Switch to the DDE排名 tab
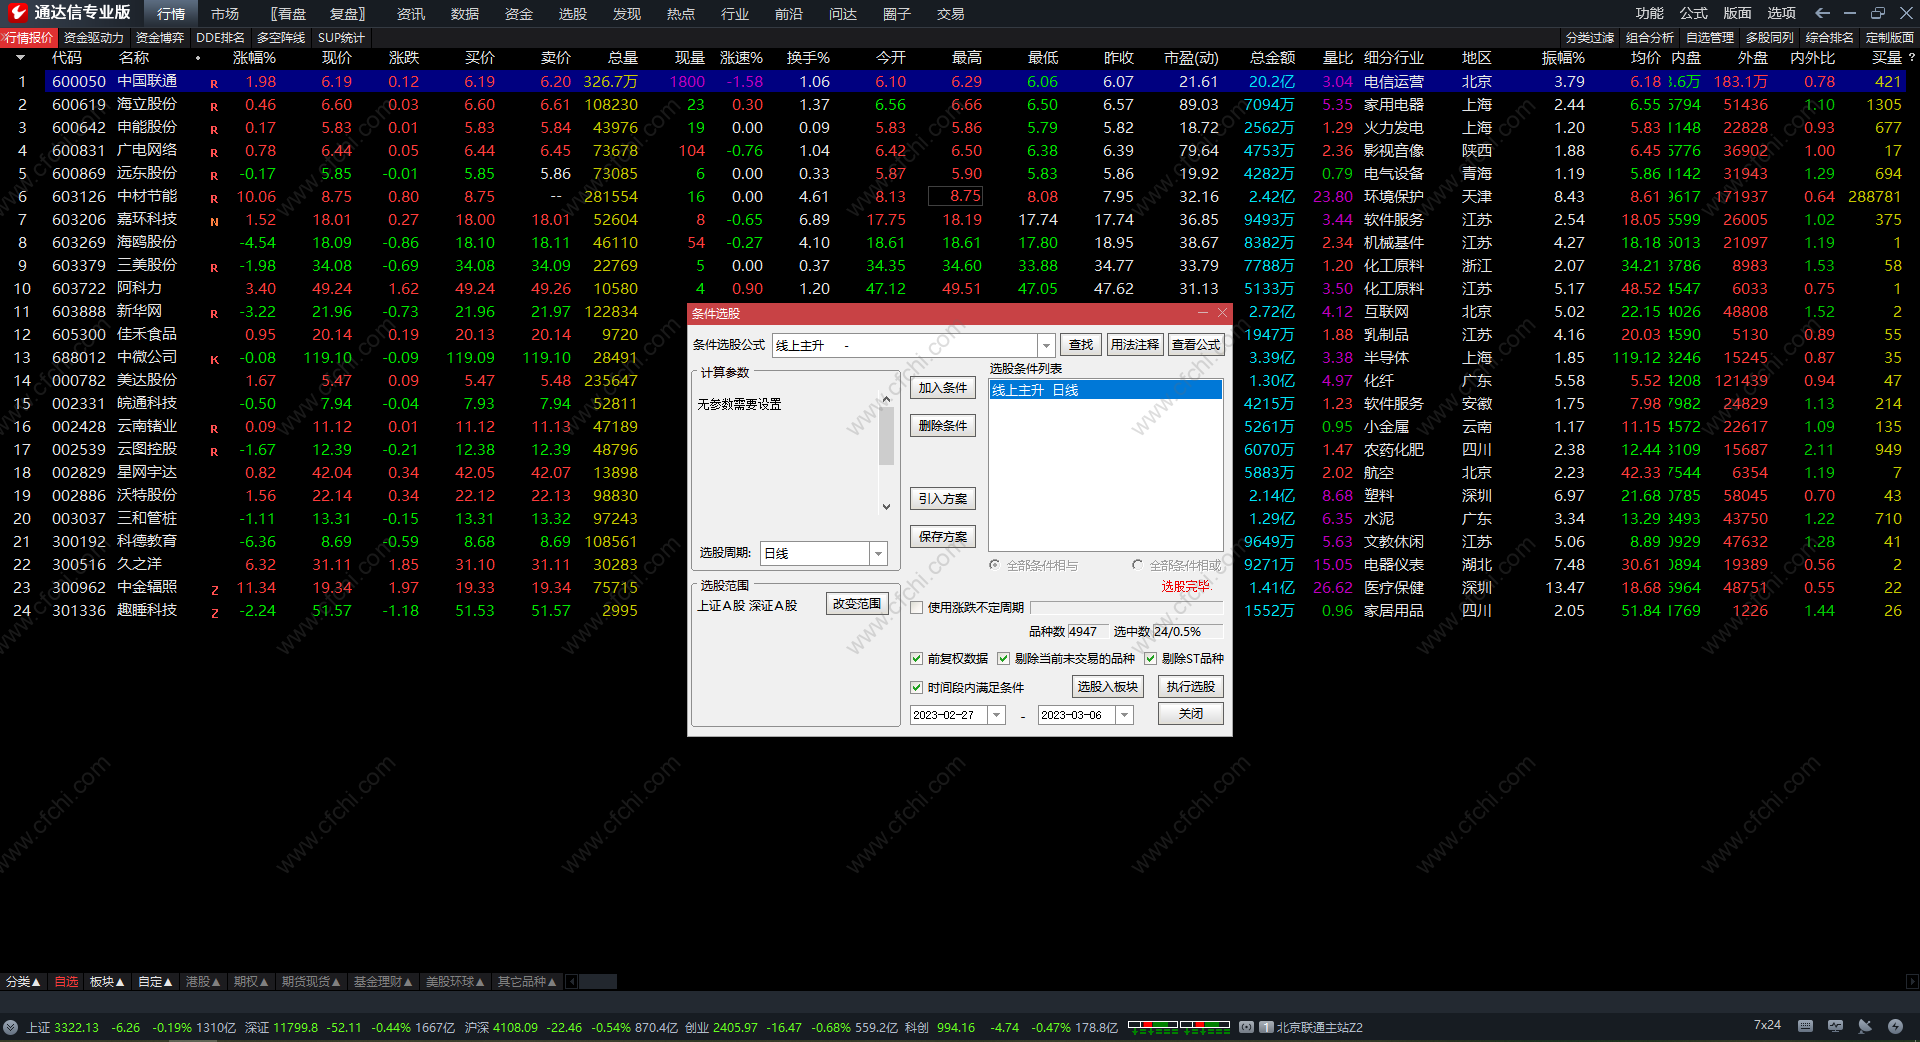The height and width of the screenshot is (1042, 1920). click(220, 38)
